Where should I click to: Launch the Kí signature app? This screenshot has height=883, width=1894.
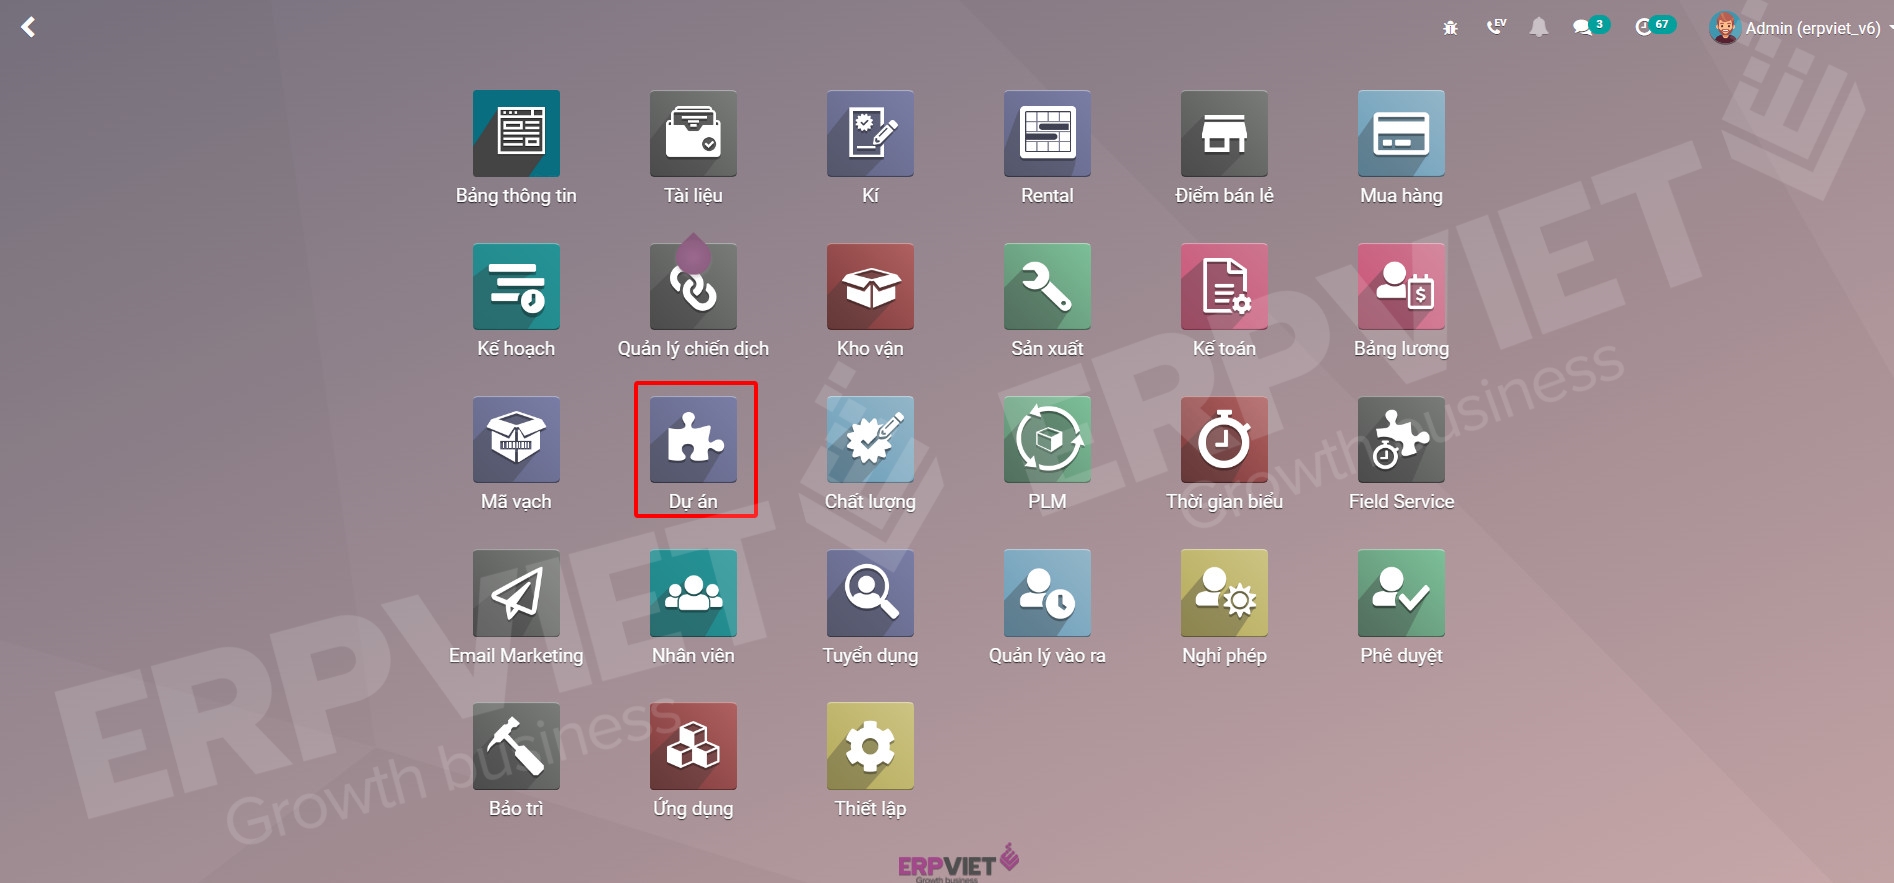tap(870, 134)
